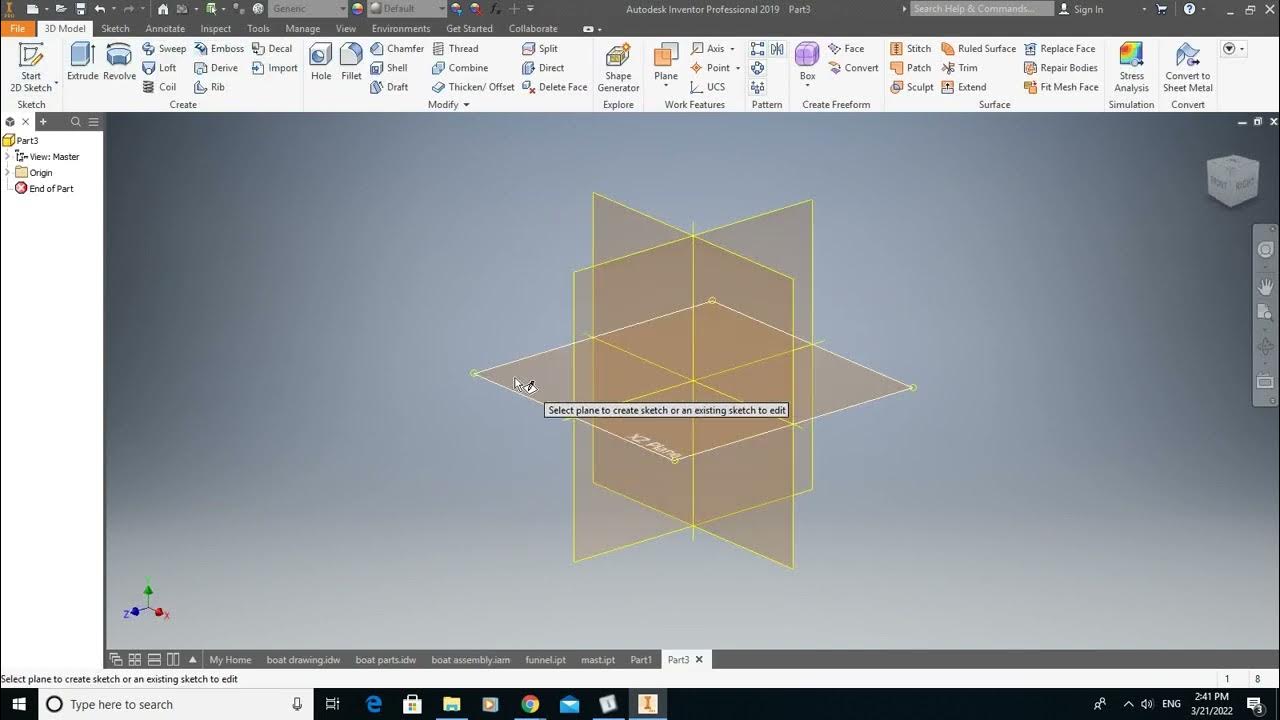Click the Import tool
This screenshot has height=720, width=1280.
275,68
